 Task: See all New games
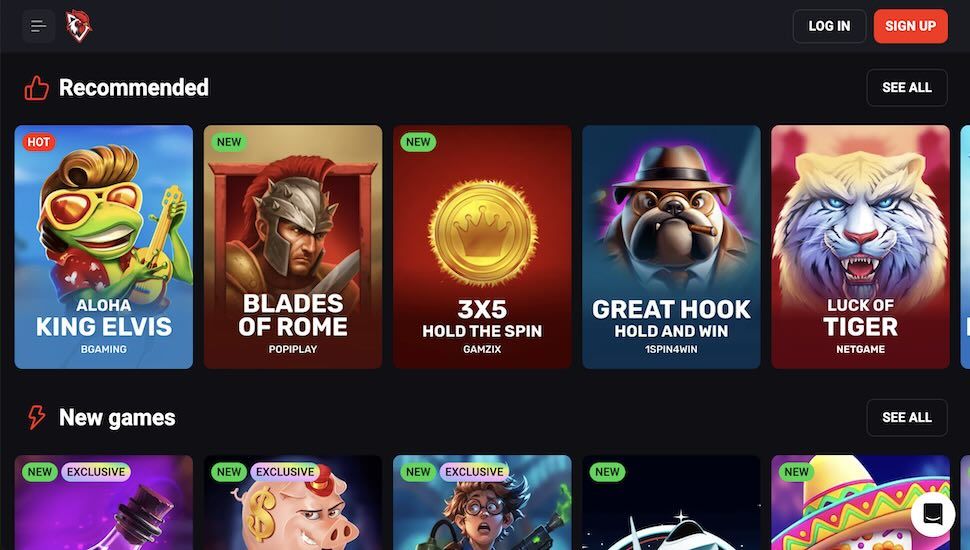(907, 417)
